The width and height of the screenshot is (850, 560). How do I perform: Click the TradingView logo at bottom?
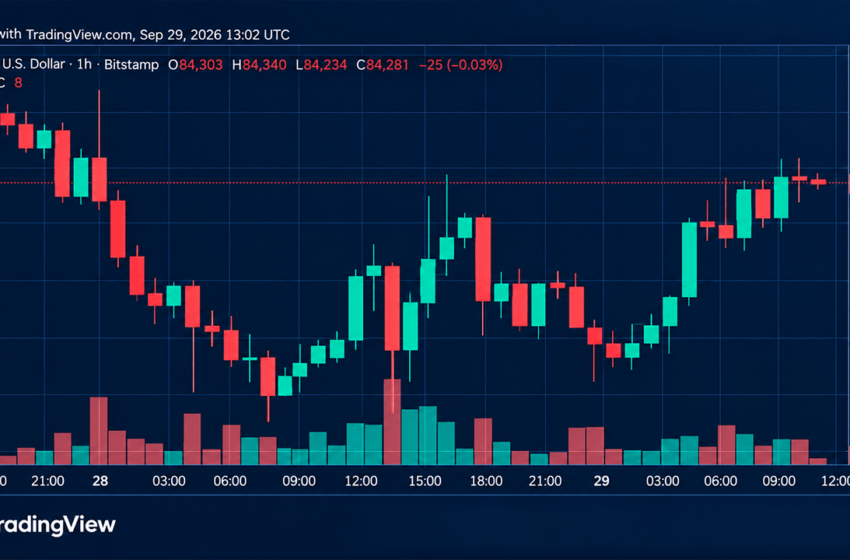57,525
